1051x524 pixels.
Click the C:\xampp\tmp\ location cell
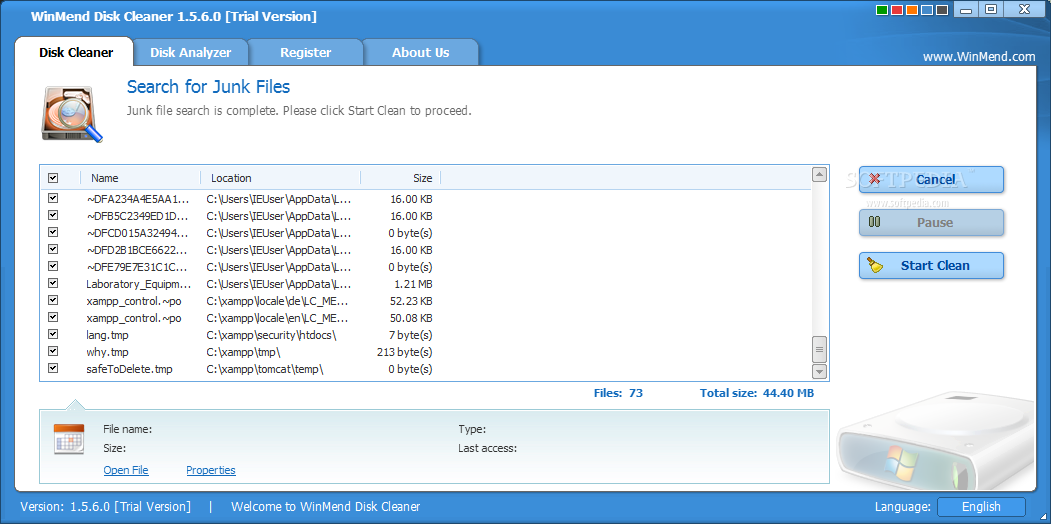(243, 352)
